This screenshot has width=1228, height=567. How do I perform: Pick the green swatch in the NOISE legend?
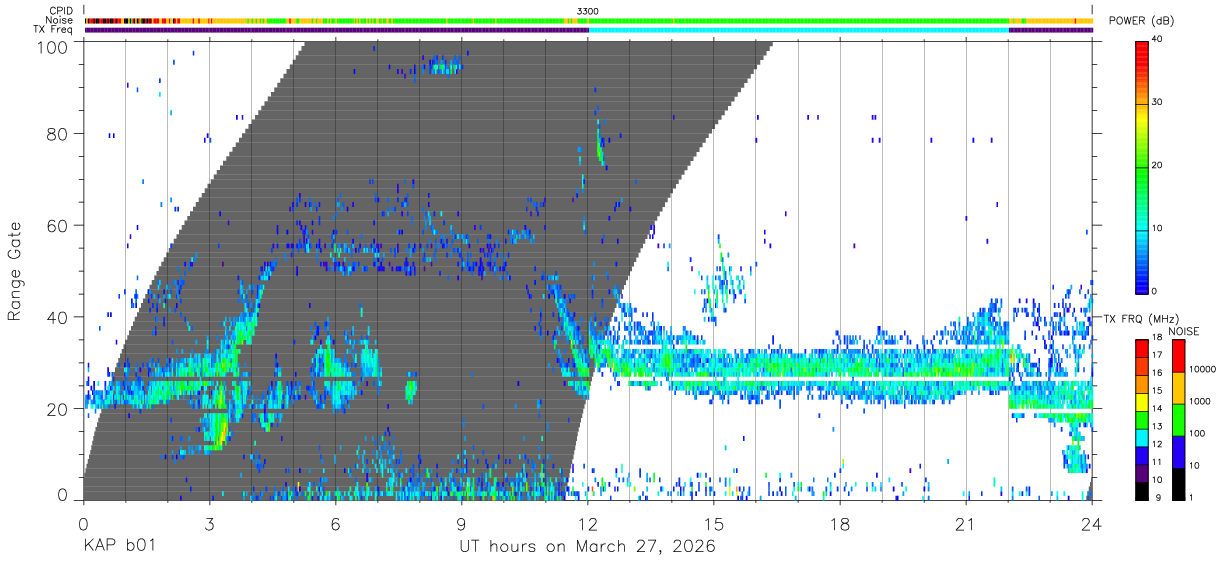tap(1178, 419)
